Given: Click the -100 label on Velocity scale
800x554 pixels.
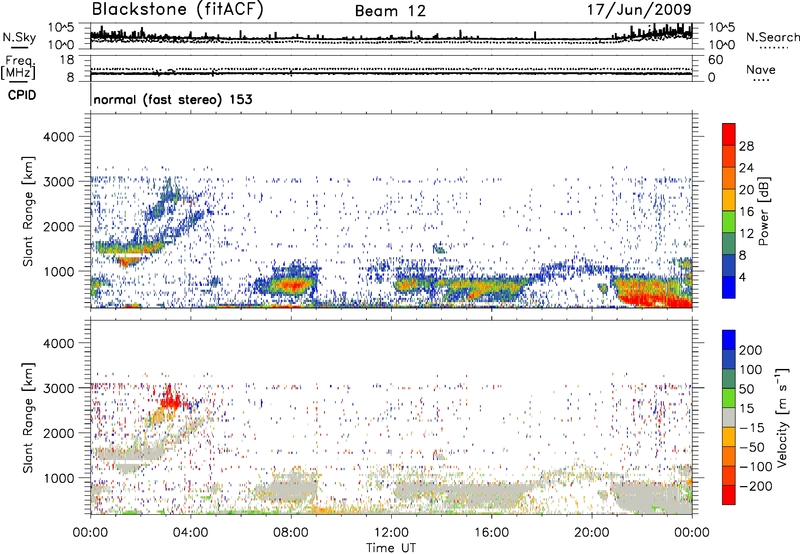Looking at the screenshot, I should pos(756,466).
